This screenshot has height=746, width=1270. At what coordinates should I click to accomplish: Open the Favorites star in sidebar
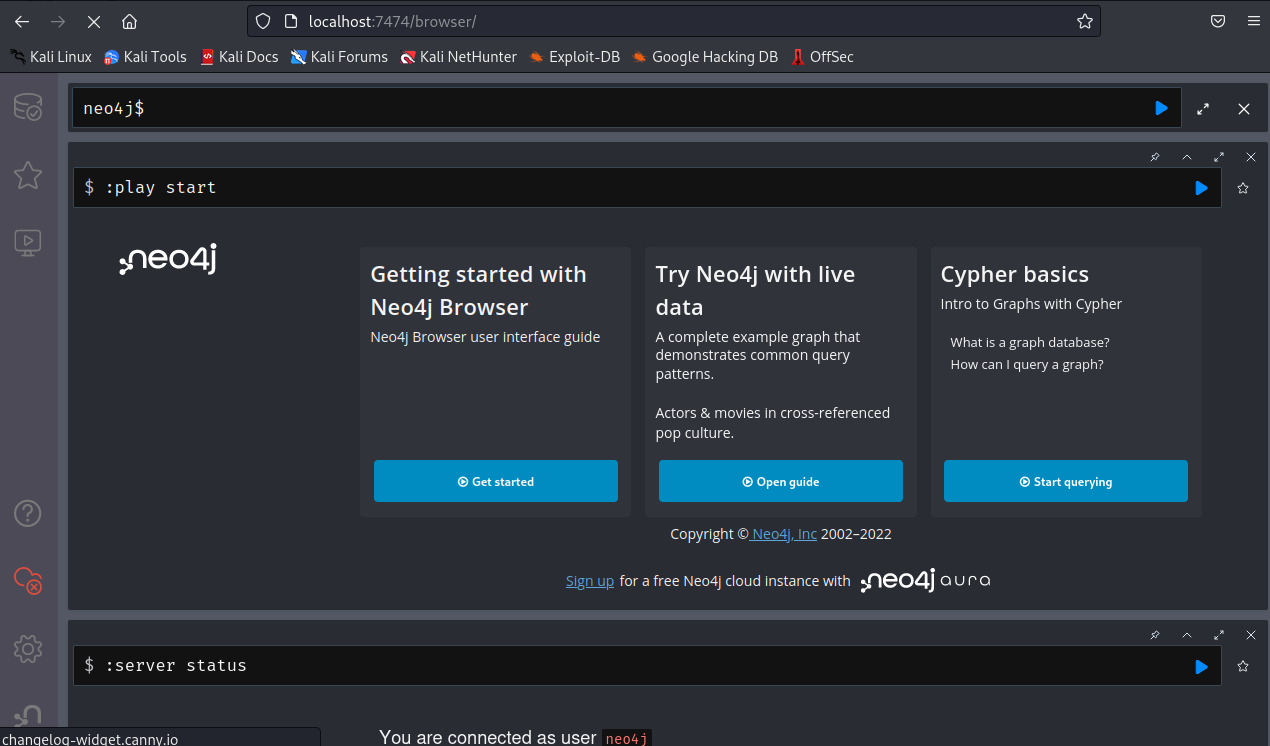(x=28, y=175)
